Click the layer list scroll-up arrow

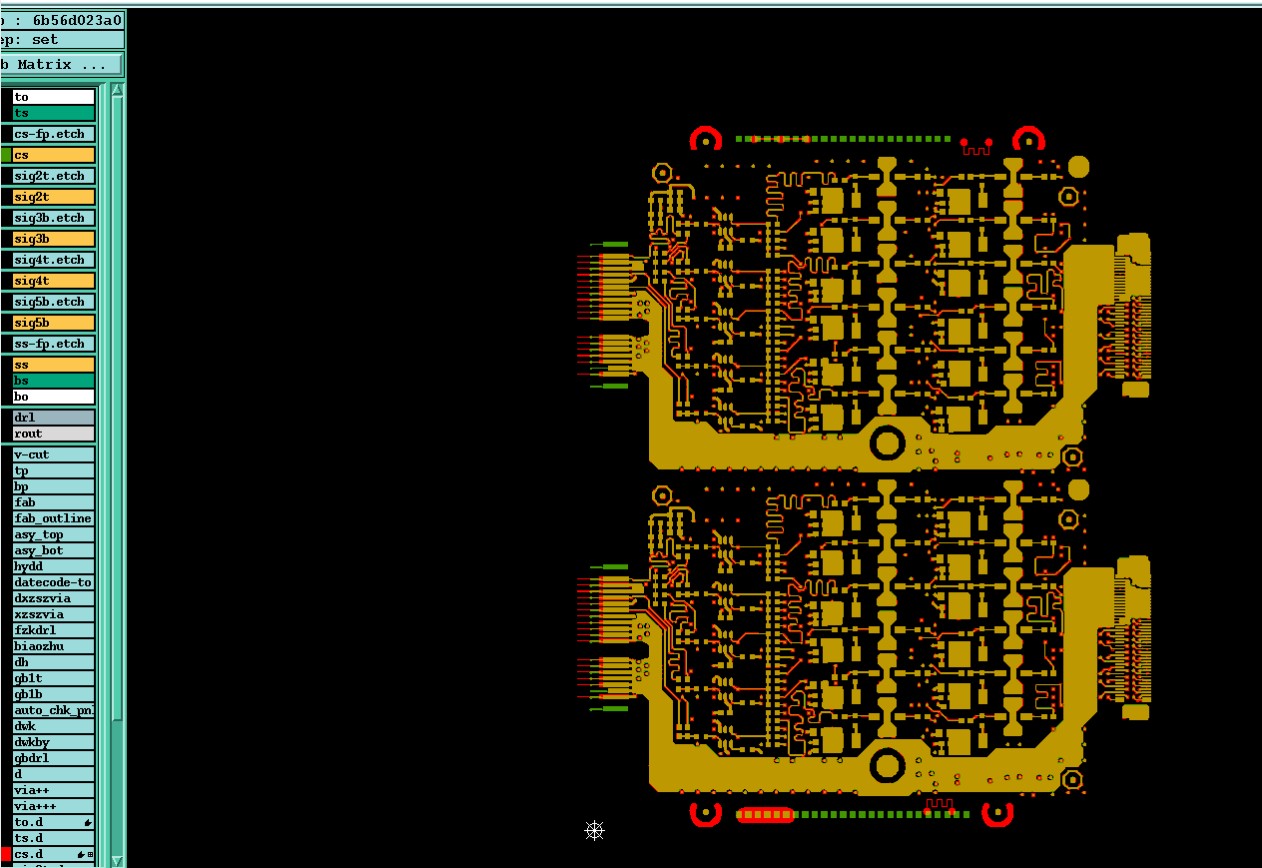click(117, 91)
